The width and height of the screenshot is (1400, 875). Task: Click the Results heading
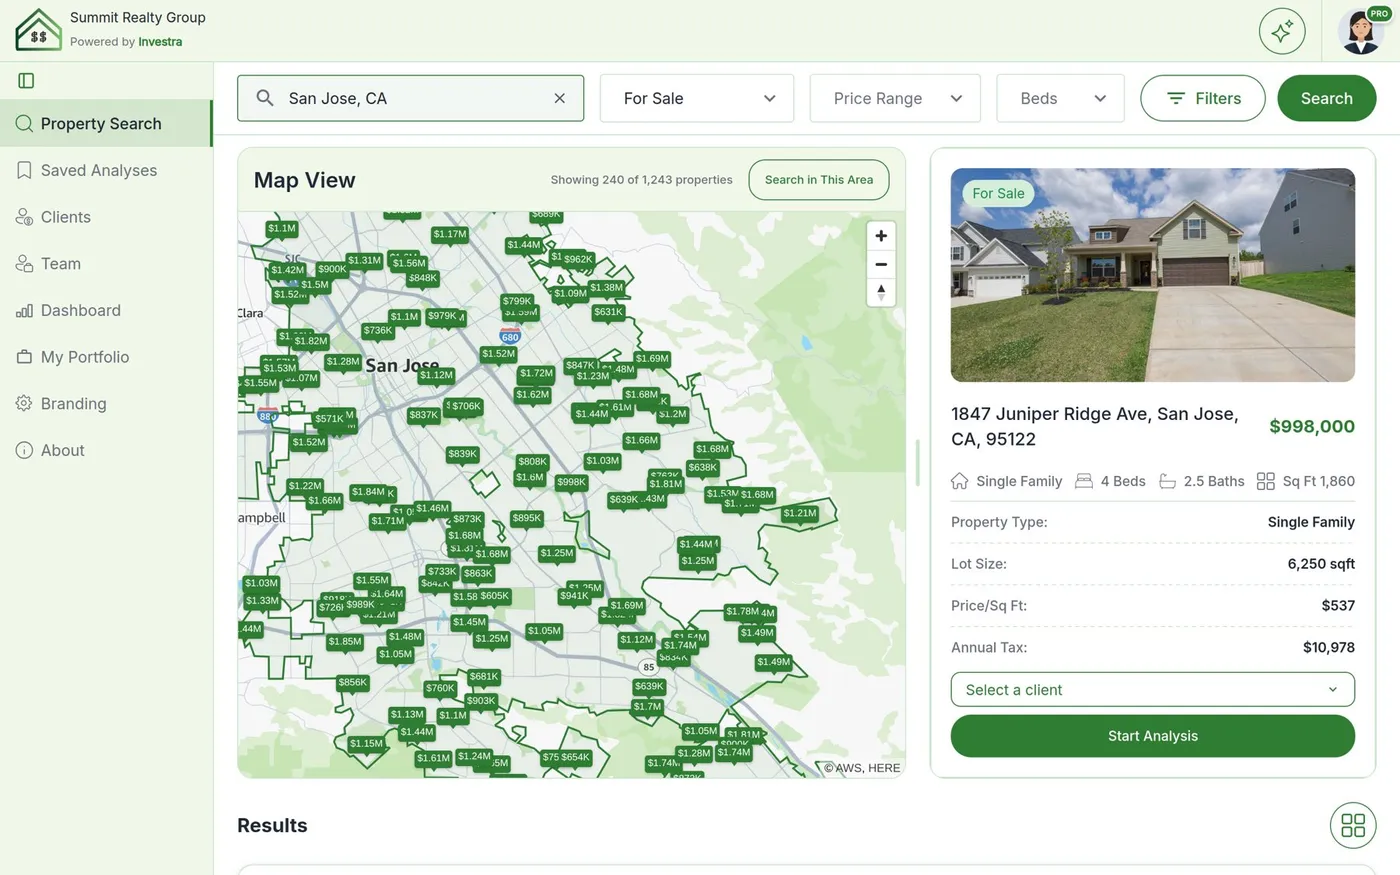[x=272, y=825]
